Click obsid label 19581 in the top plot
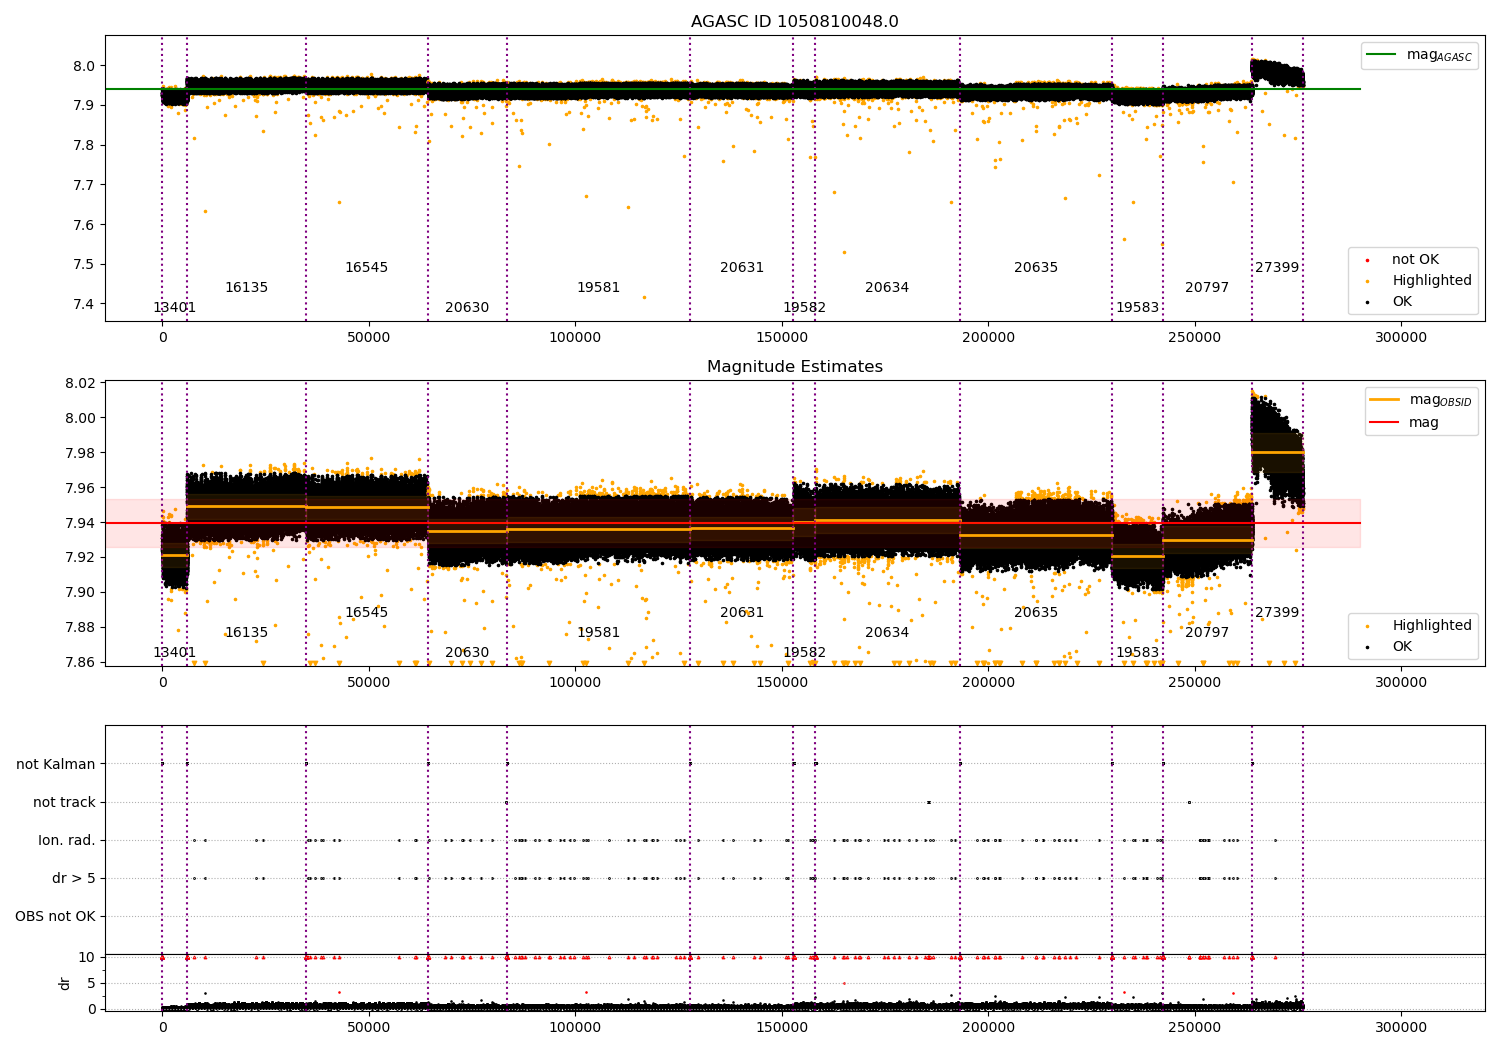Viewport: 1500px width, 1050px height. [598, 288]
